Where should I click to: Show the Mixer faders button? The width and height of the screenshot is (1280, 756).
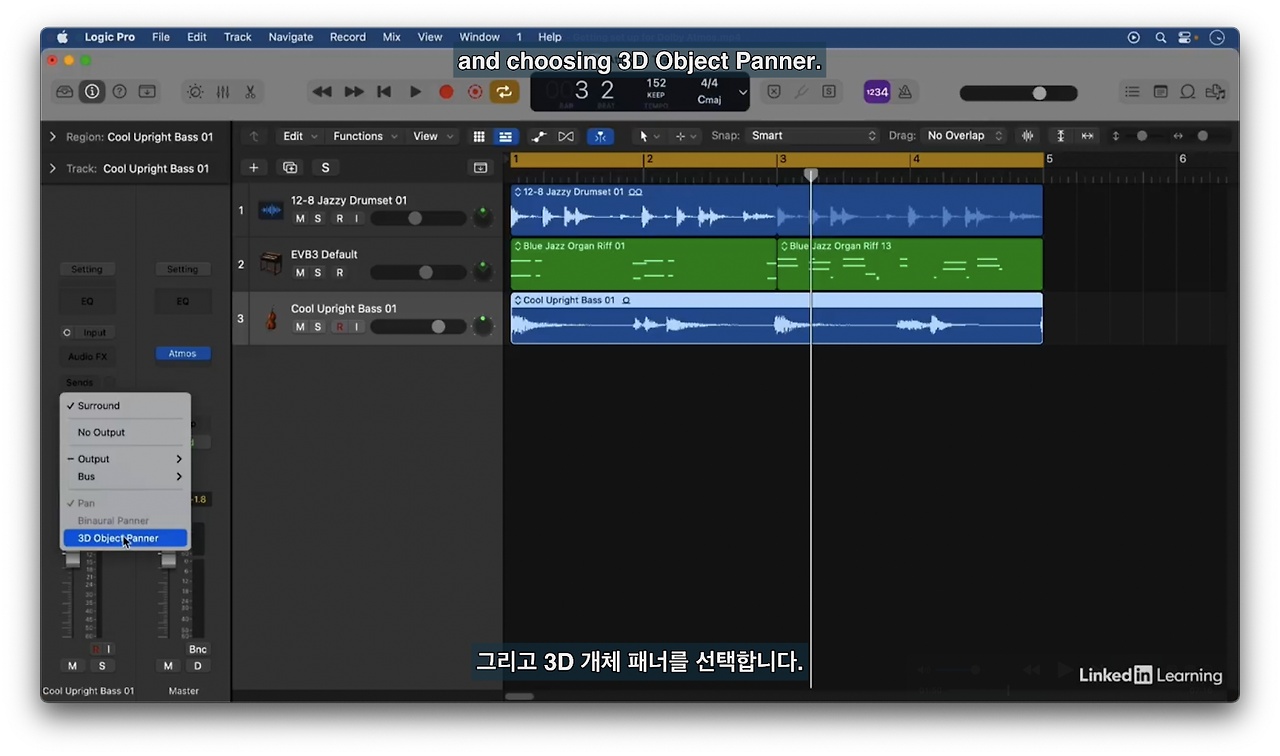[223, 92]
